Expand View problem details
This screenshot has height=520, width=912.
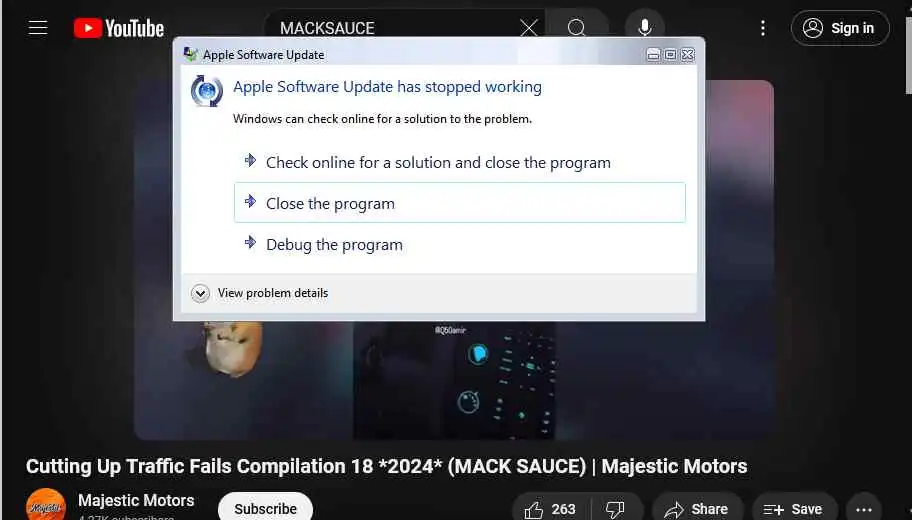click(x=259, y=293)
